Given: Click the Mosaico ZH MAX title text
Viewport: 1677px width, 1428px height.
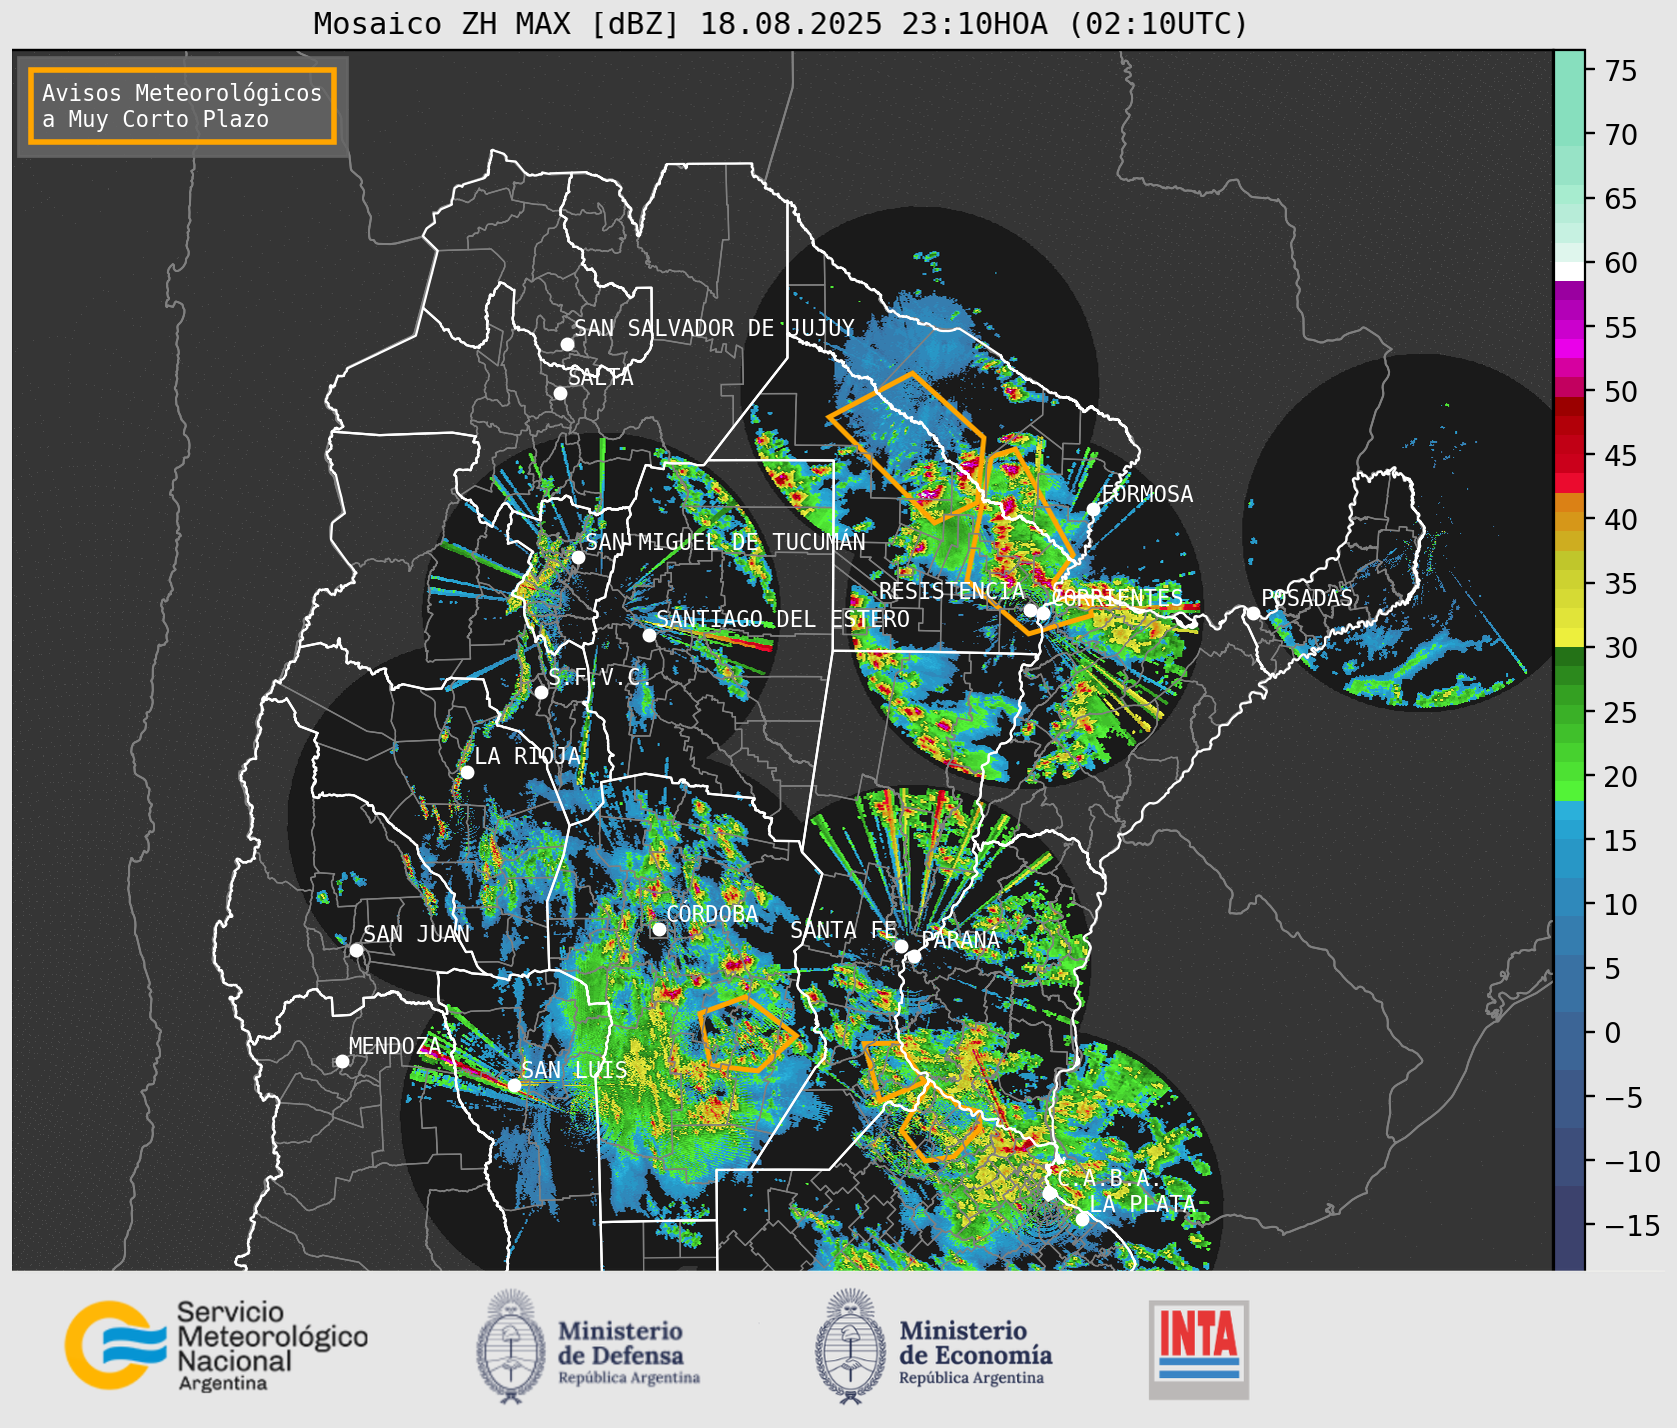Looking at the screenshot, I should (x=781, y=23).
